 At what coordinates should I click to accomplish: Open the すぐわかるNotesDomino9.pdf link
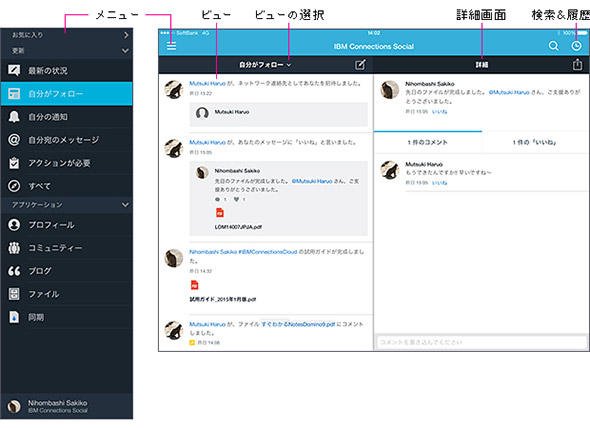pos(298,324)
